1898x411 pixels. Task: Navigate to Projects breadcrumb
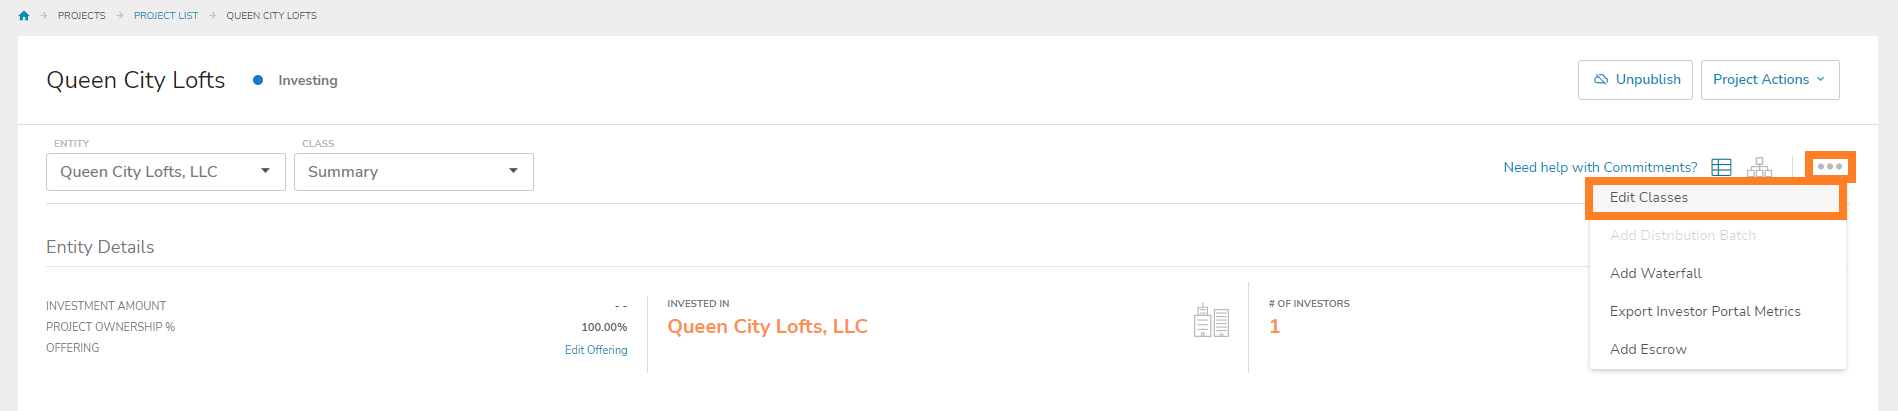[x=82, y=16]
